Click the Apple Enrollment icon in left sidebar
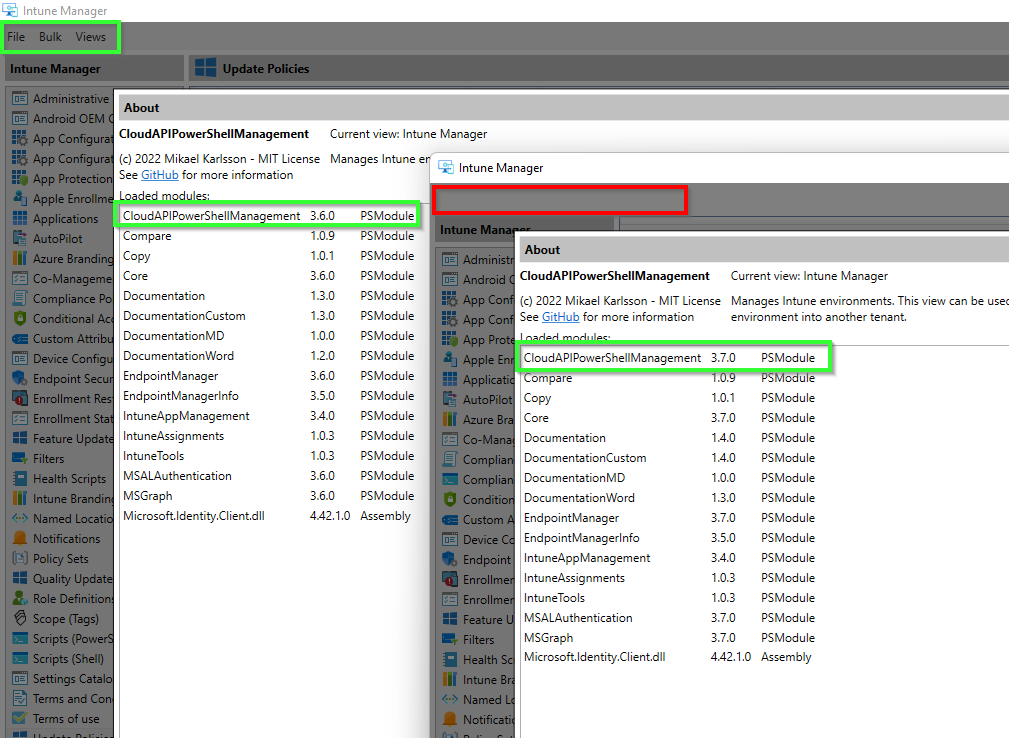This screenshot has width=1009, height=738. (20, 198)
